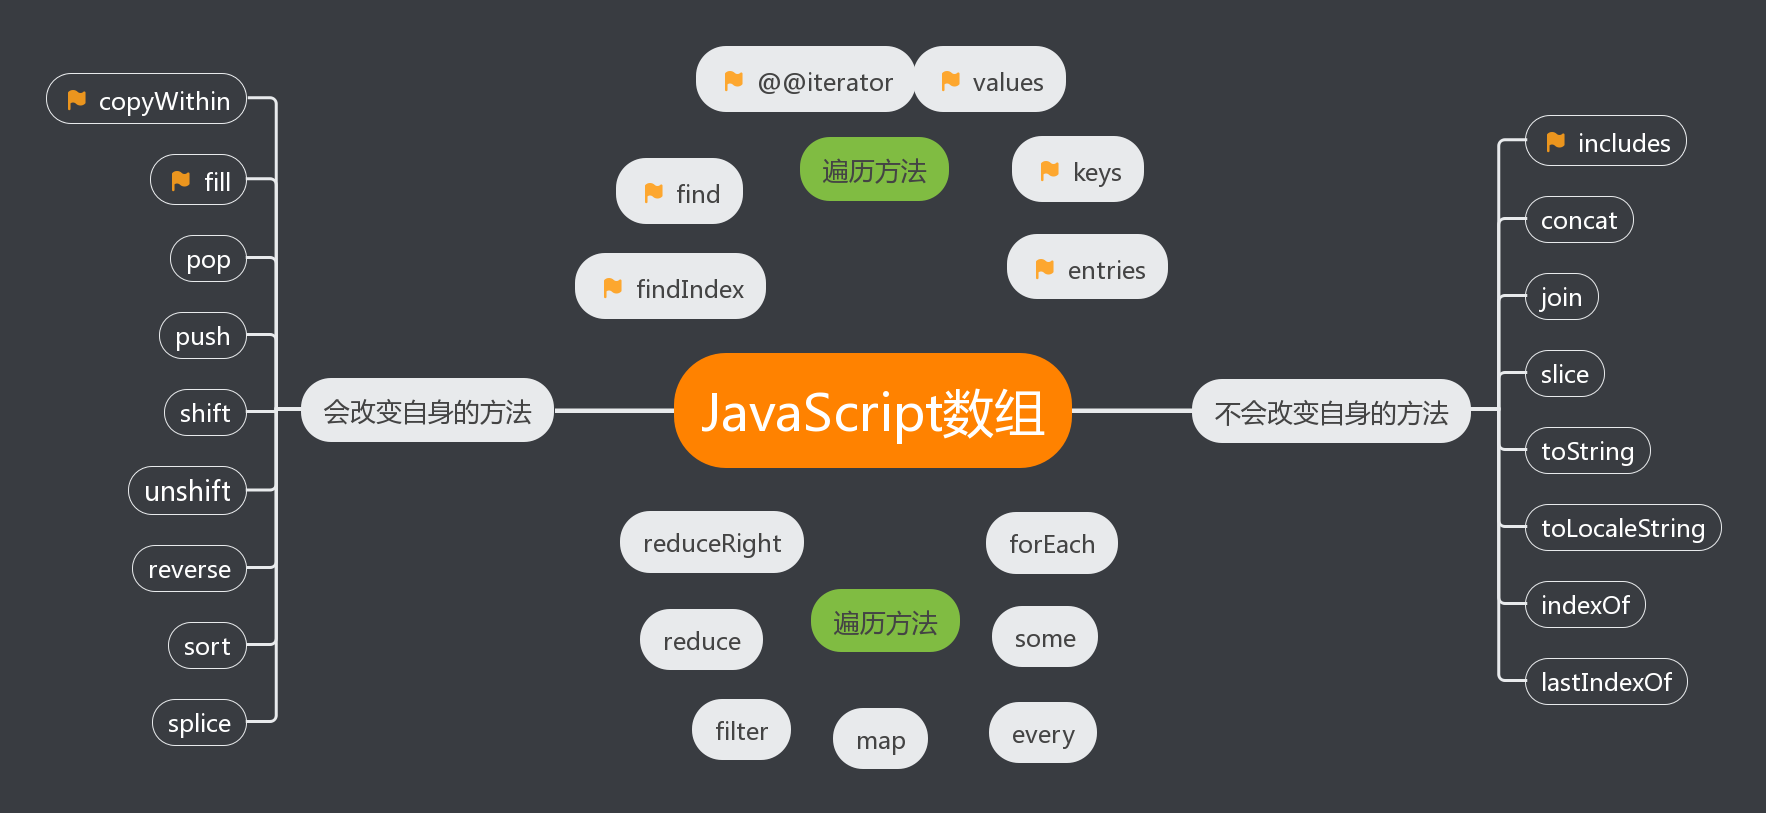This screenshot has height=818, width=1777.
Task: Select the lastIndexOf subtopic
Action: pyautogui.click(x=1605, y=682)
